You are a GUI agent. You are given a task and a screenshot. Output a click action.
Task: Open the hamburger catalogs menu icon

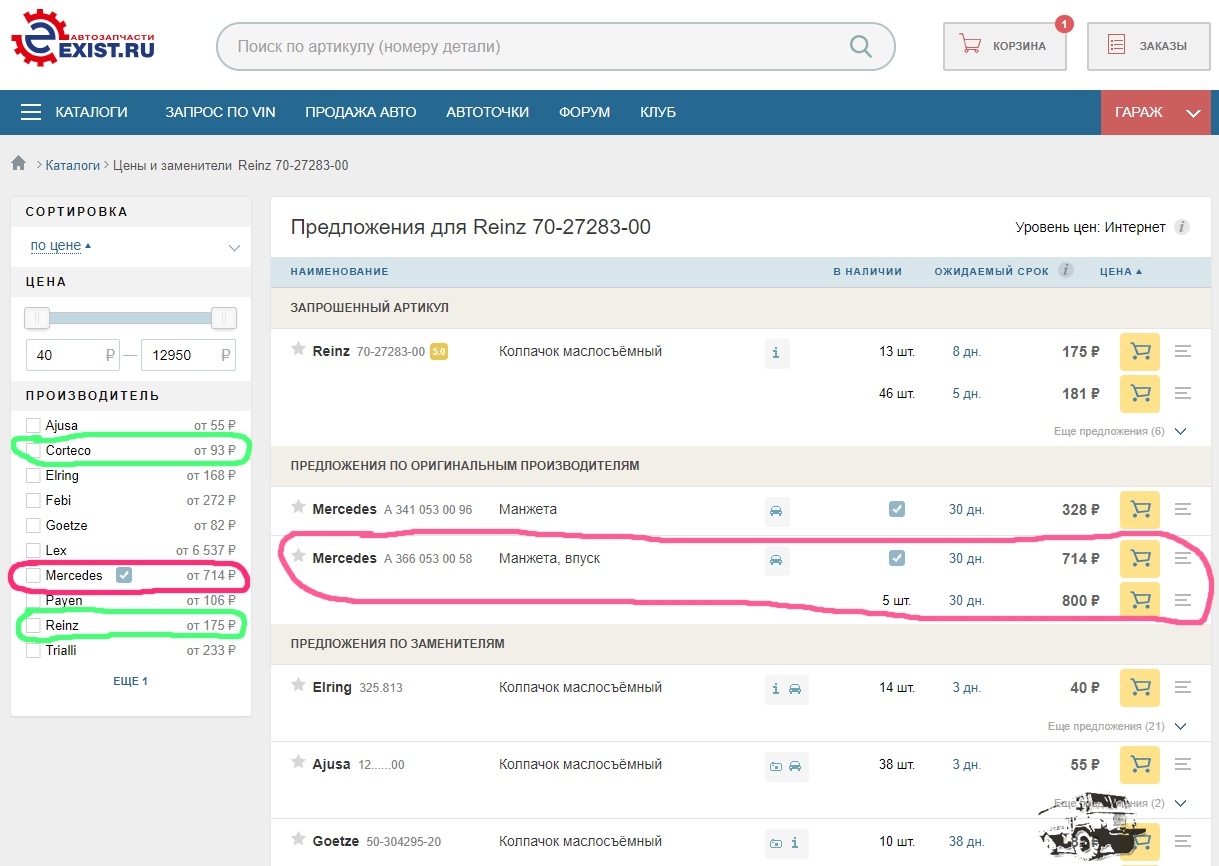31,112
